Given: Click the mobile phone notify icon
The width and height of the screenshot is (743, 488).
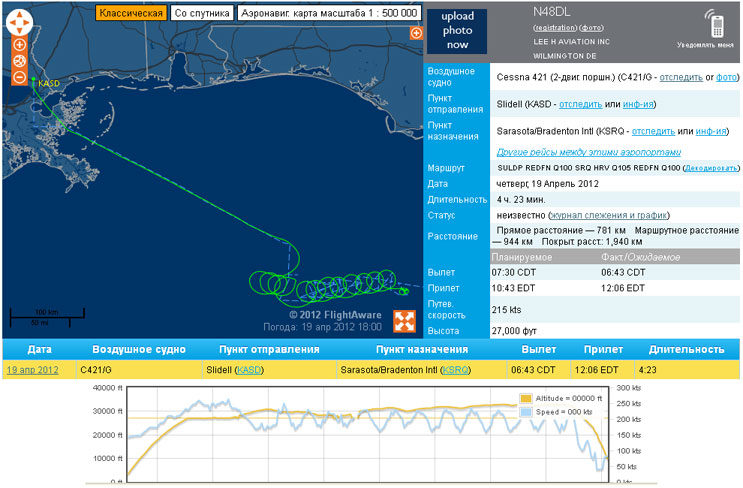Looking at the screenshot, I should pyautogui.click(x=717, y=23).
